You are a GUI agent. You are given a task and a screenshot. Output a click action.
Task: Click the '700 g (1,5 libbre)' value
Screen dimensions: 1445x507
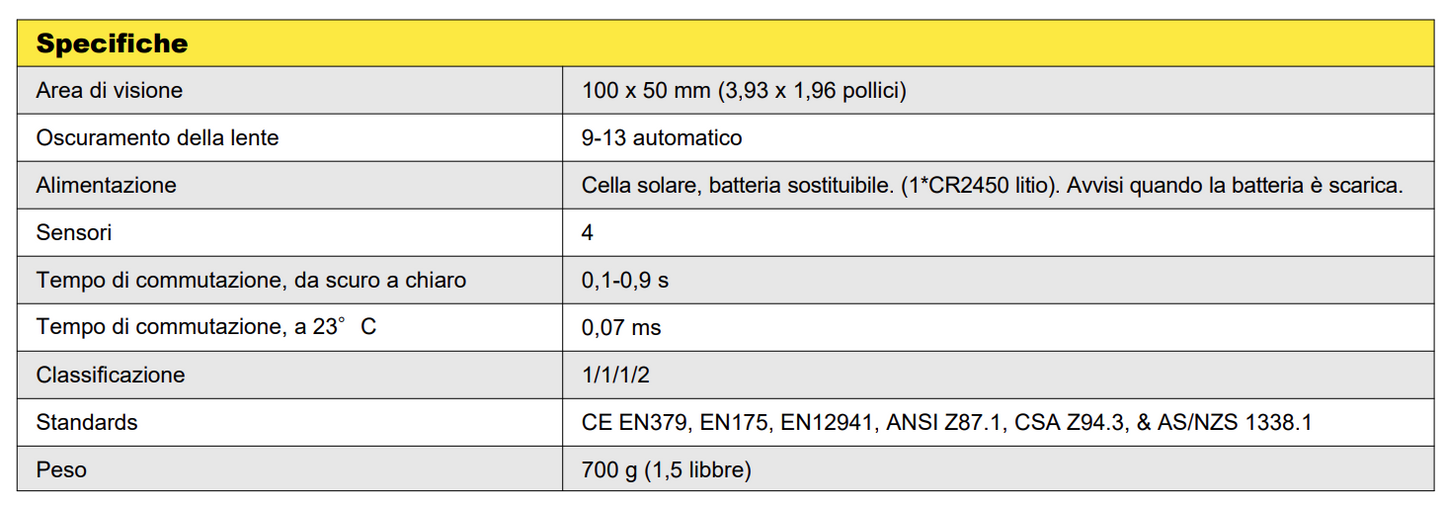click(666, 469)
